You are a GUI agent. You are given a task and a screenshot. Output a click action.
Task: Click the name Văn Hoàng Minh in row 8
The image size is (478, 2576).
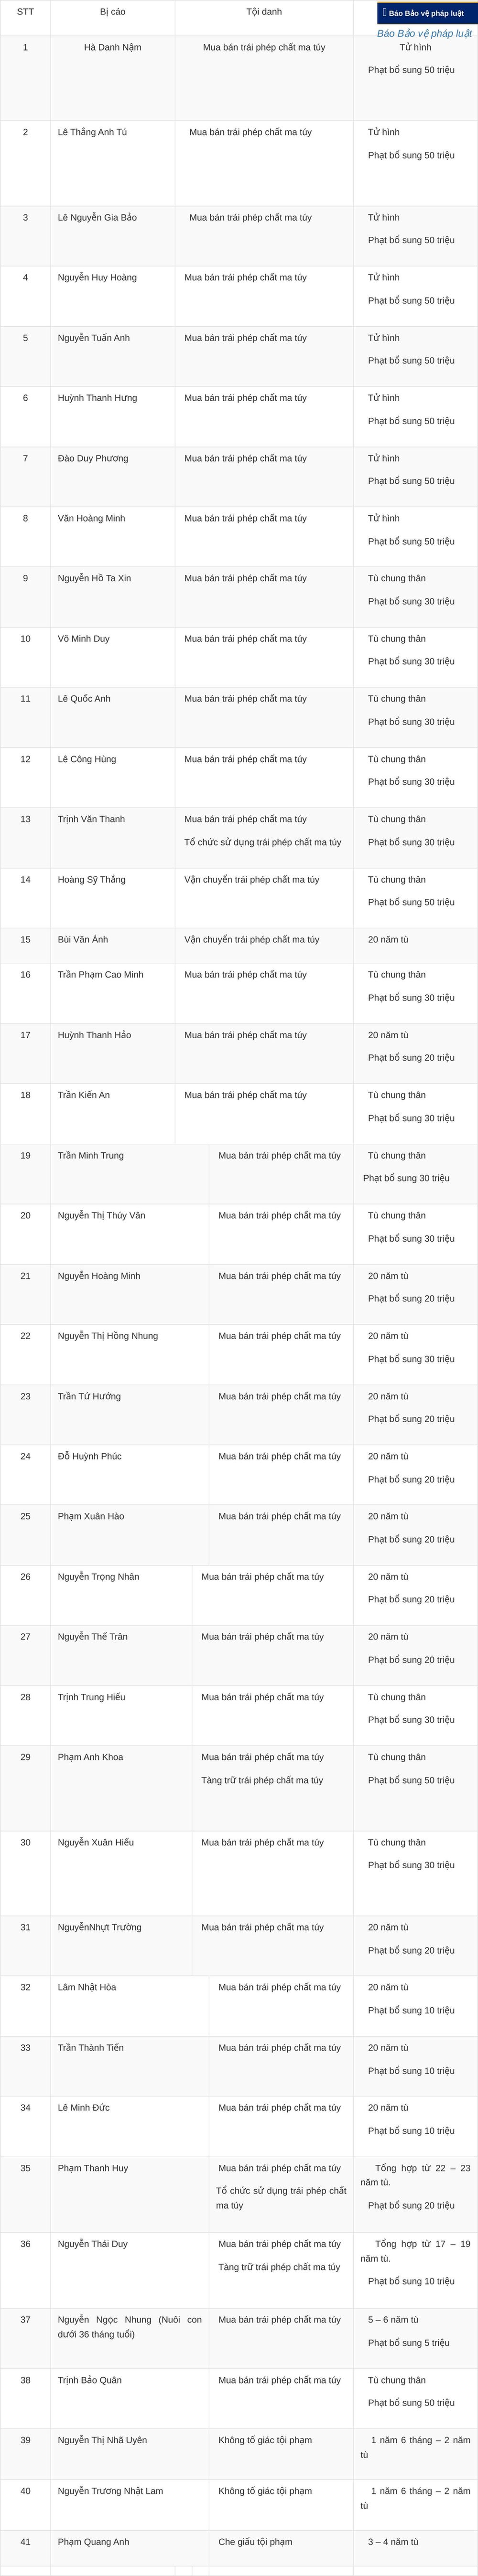pos(91,518)
